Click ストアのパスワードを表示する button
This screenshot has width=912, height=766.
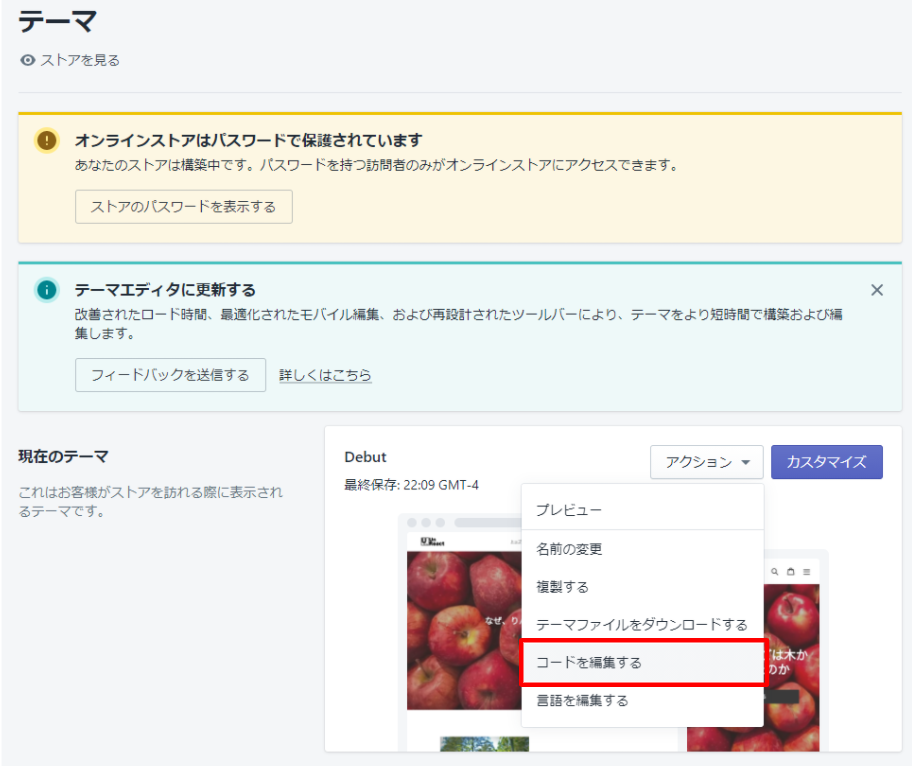pyautogui.click(x=184, y=206)
